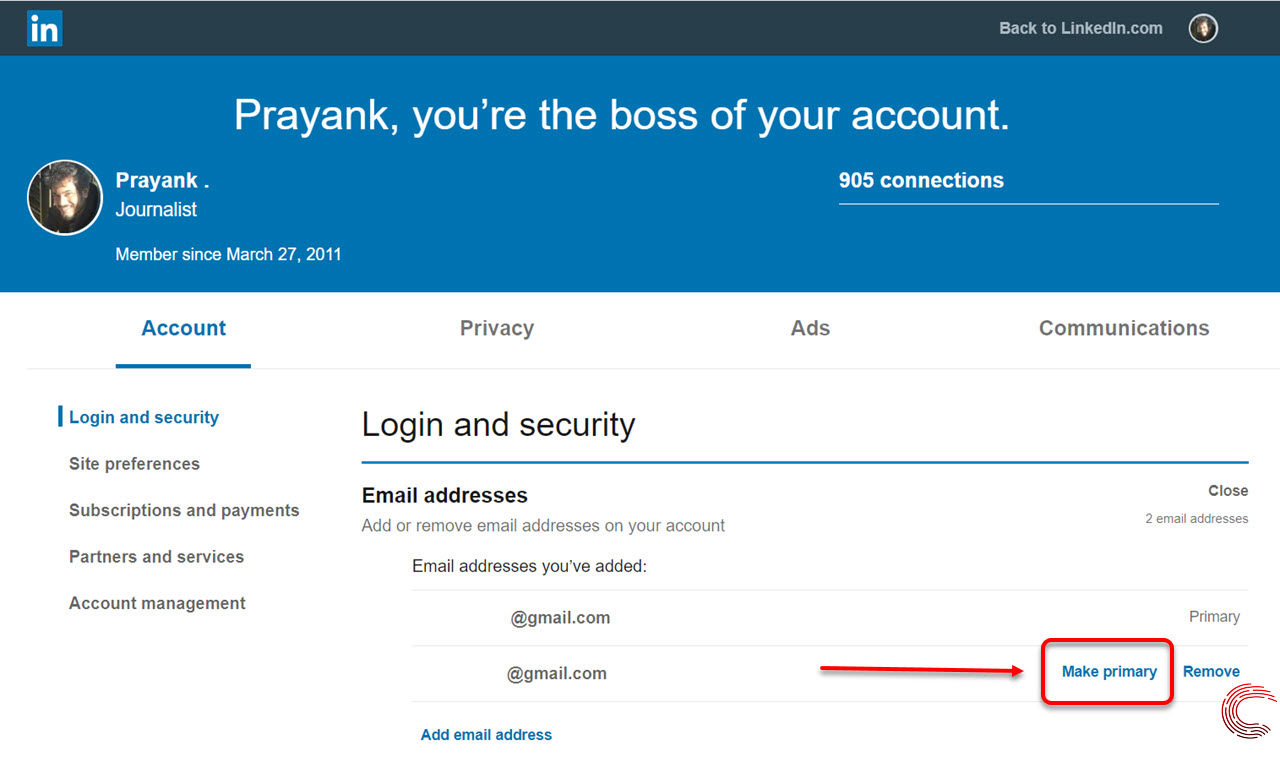Select Site preferences in sidebar
Image resolution: width=1280 pixels, height=762 pixels.
click(x=134, y=464)
